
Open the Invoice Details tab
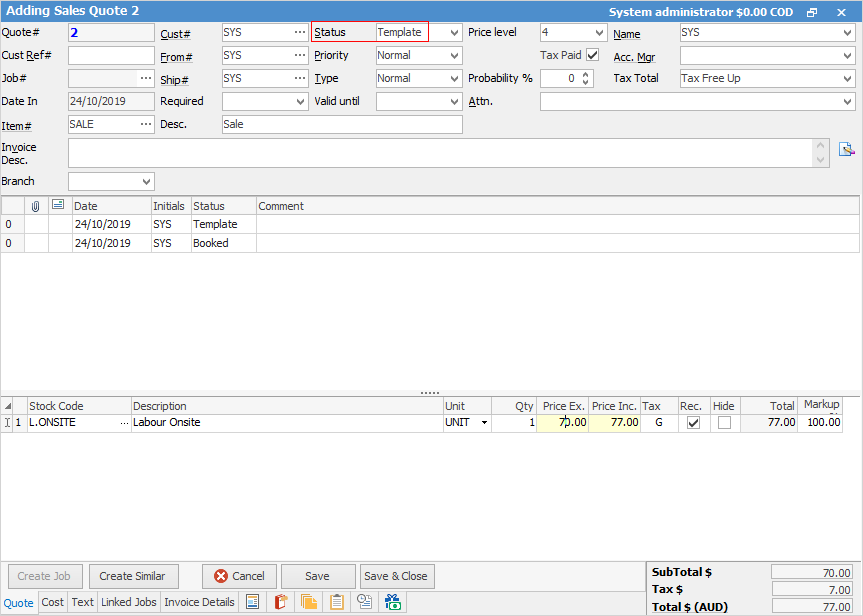[199, 602]
